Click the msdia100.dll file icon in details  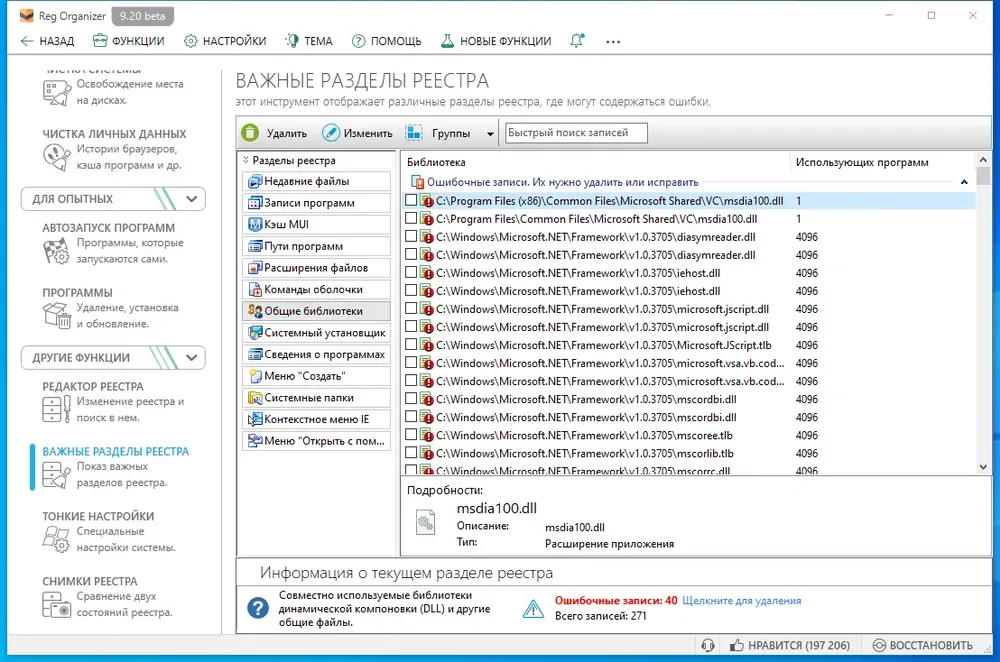pyautogui.click(x=425, y=522)
